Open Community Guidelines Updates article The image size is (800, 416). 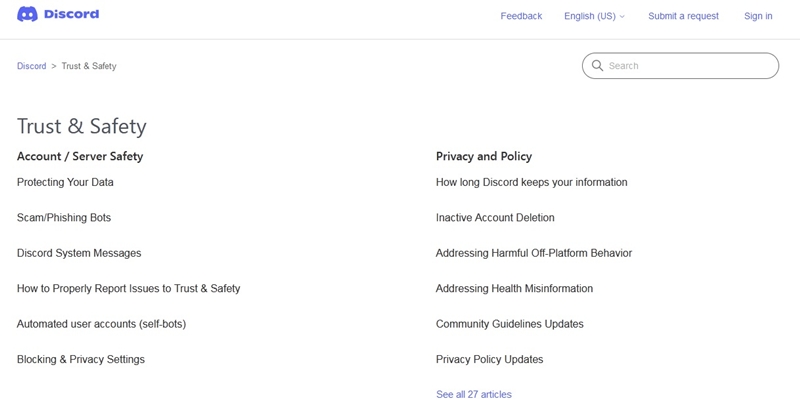[x=510, y=324]
